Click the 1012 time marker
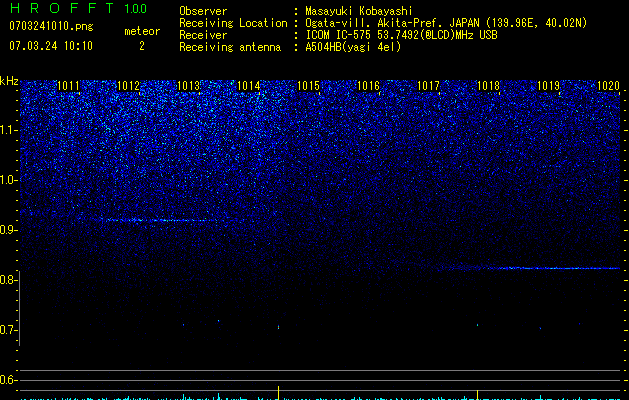This screenshot has height=400, width=629. pyautogui.click(x=128, y=86)
